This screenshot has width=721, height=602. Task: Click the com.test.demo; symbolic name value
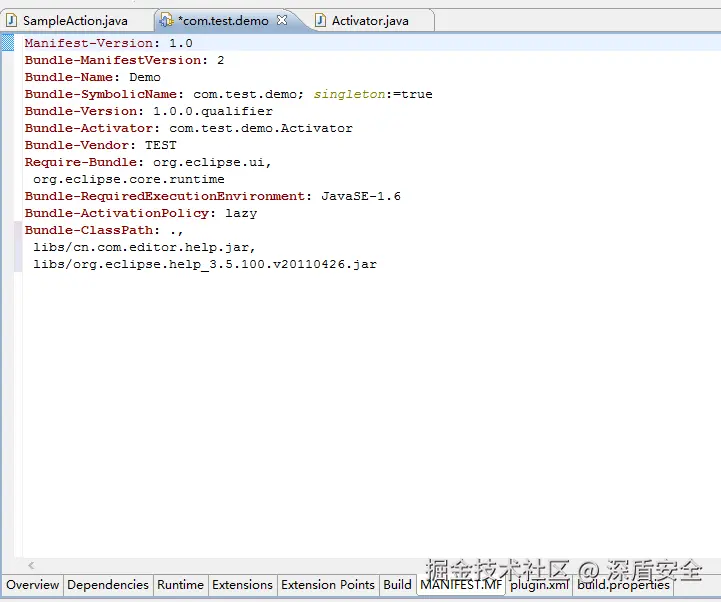click(248, 94)
